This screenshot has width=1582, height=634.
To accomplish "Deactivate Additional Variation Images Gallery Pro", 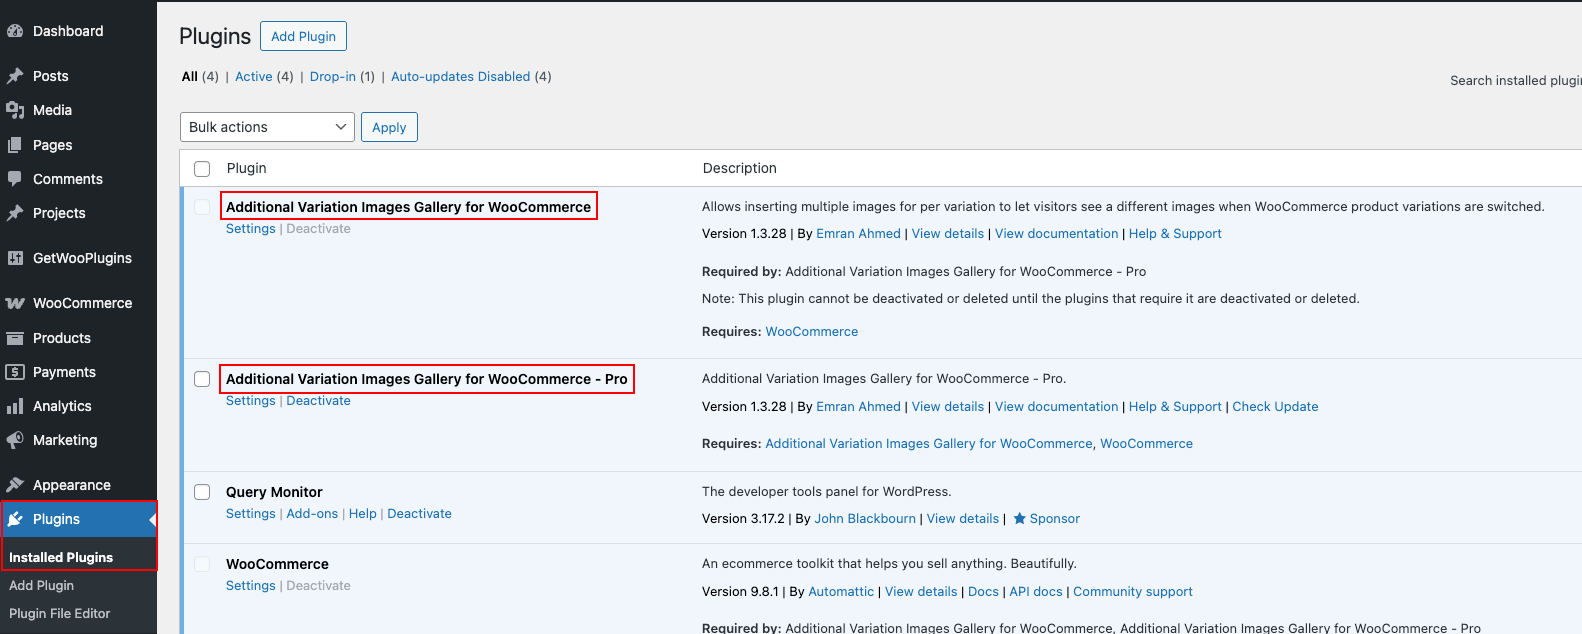I will (x=318, y=401).
